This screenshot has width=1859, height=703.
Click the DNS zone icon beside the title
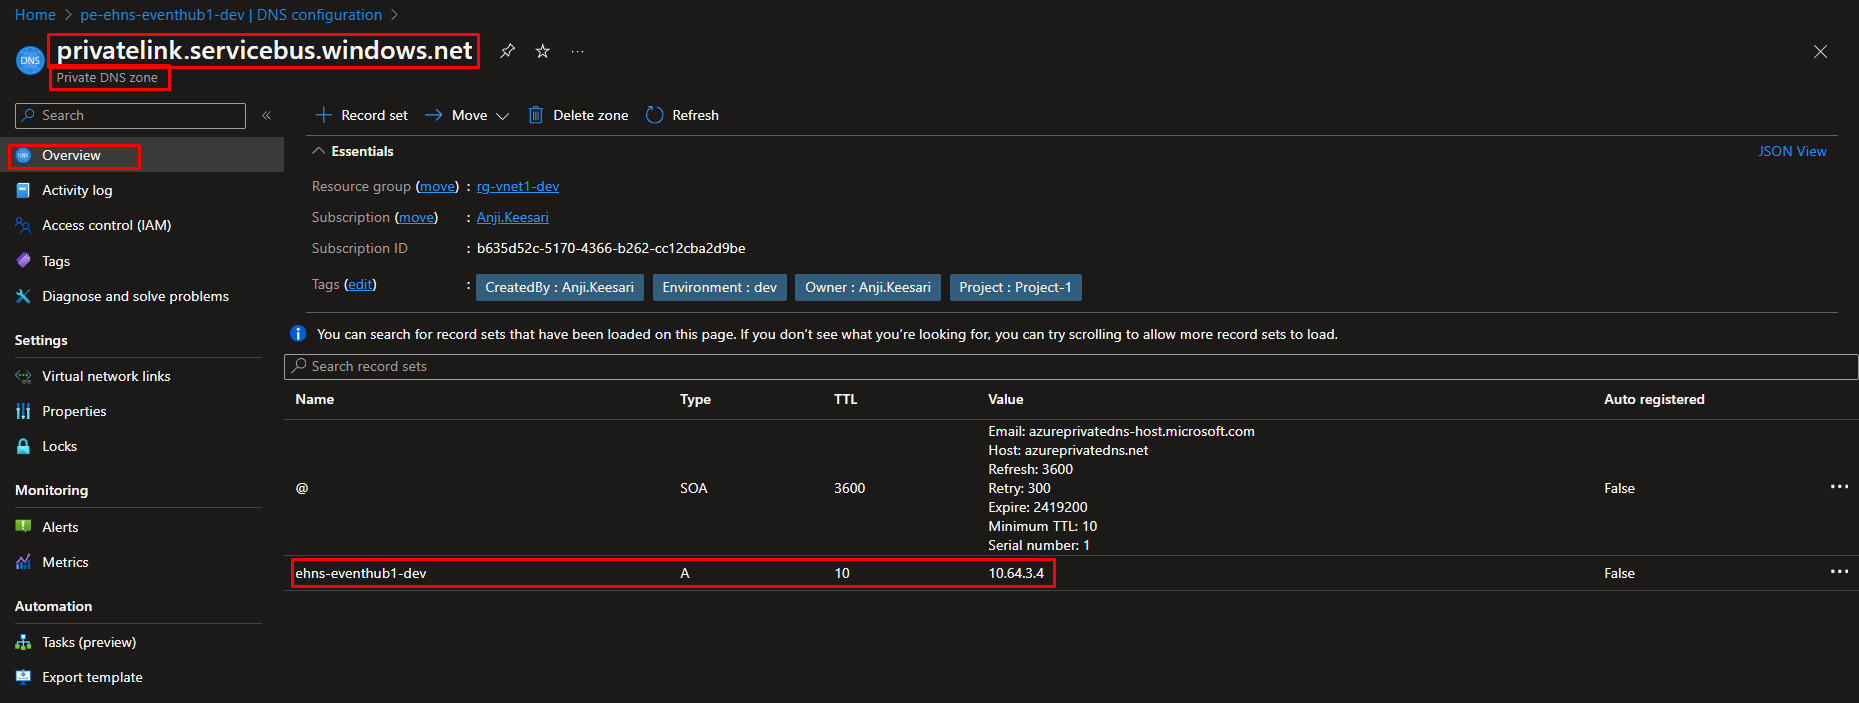[x=30, y=60]
